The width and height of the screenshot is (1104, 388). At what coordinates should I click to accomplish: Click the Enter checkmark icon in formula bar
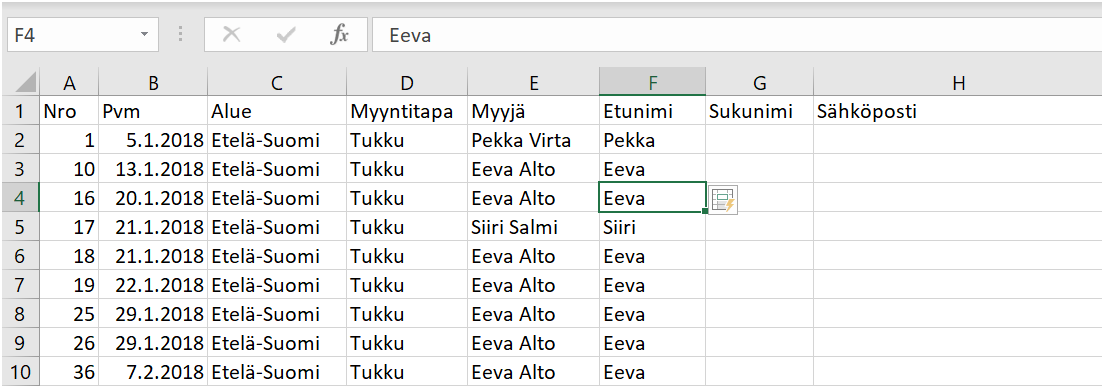tap(285, 35)
